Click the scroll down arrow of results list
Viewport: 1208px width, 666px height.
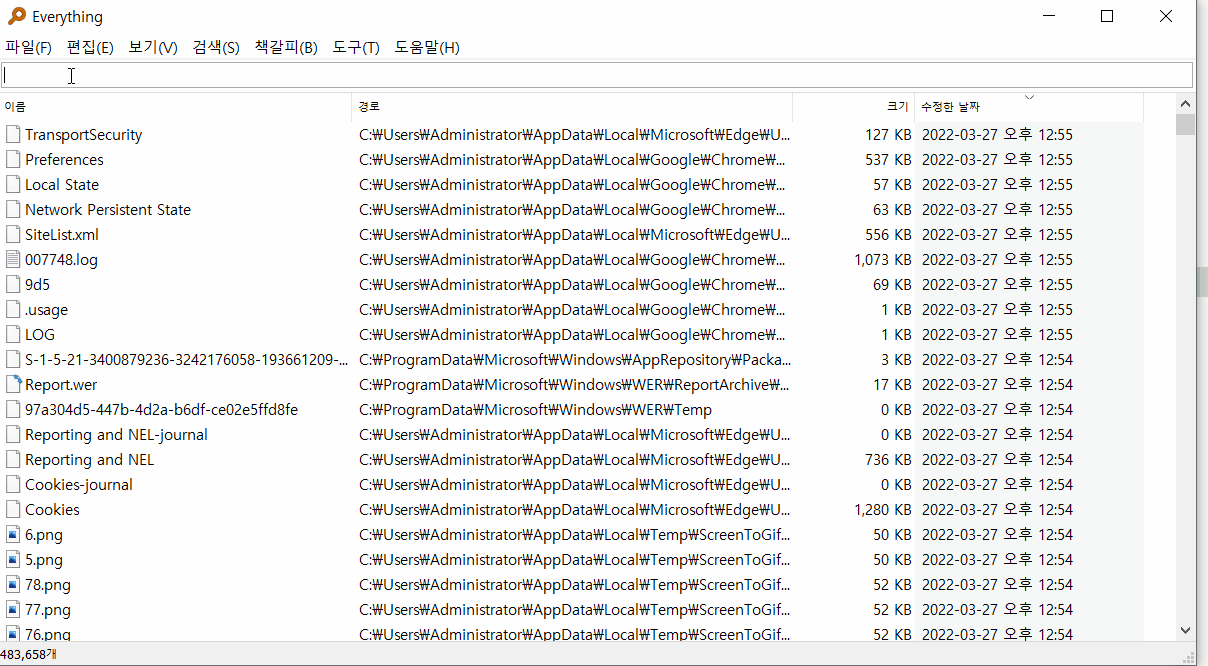point(1186,630)
